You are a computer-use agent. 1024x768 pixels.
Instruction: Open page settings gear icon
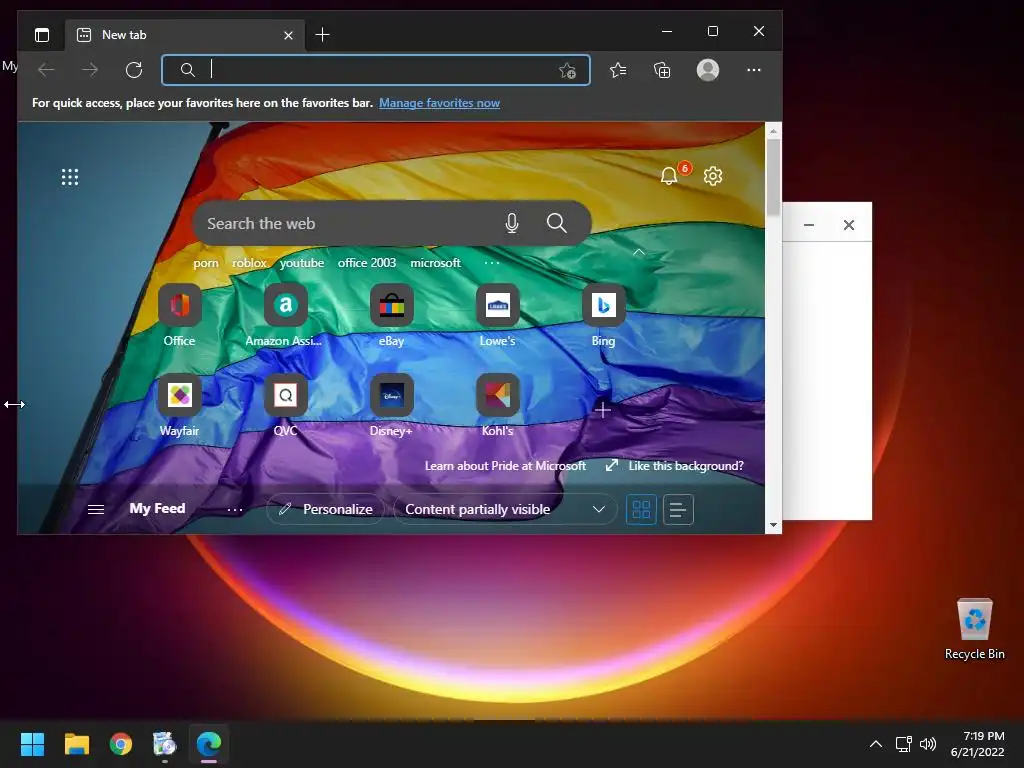[713, 176]
